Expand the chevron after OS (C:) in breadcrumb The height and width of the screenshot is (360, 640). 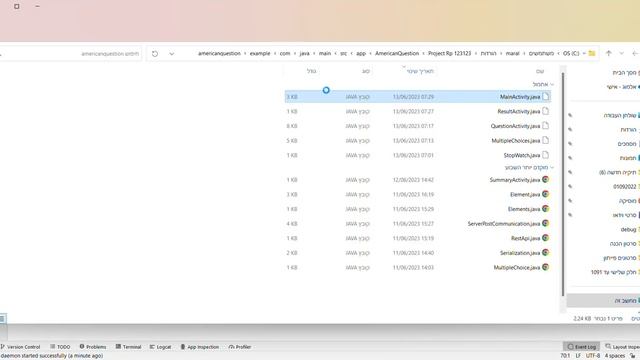pyautogui.click(x=558, y=53)
